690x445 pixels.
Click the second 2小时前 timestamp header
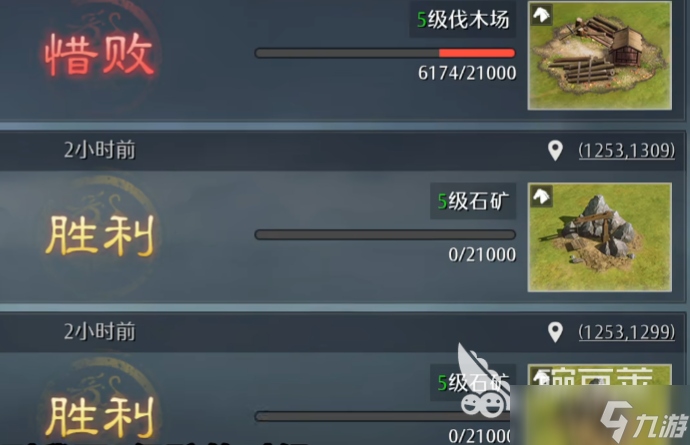click(99, 331)
